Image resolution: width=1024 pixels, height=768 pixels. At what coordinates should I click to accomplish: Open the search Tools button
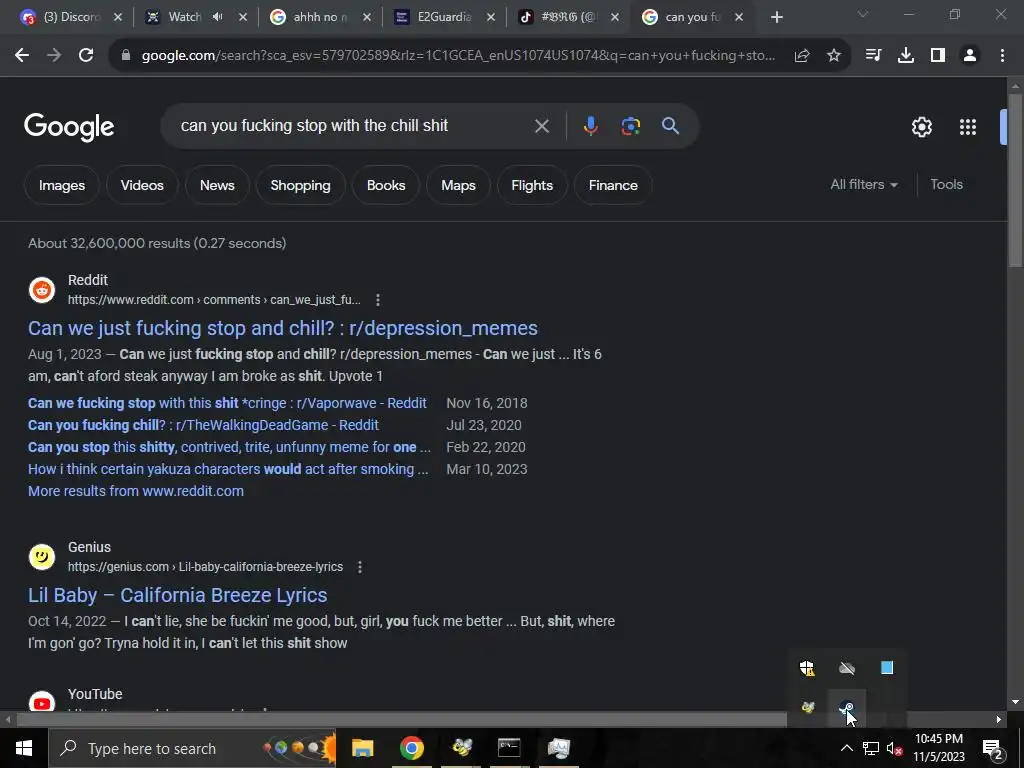tap(946, 185)
